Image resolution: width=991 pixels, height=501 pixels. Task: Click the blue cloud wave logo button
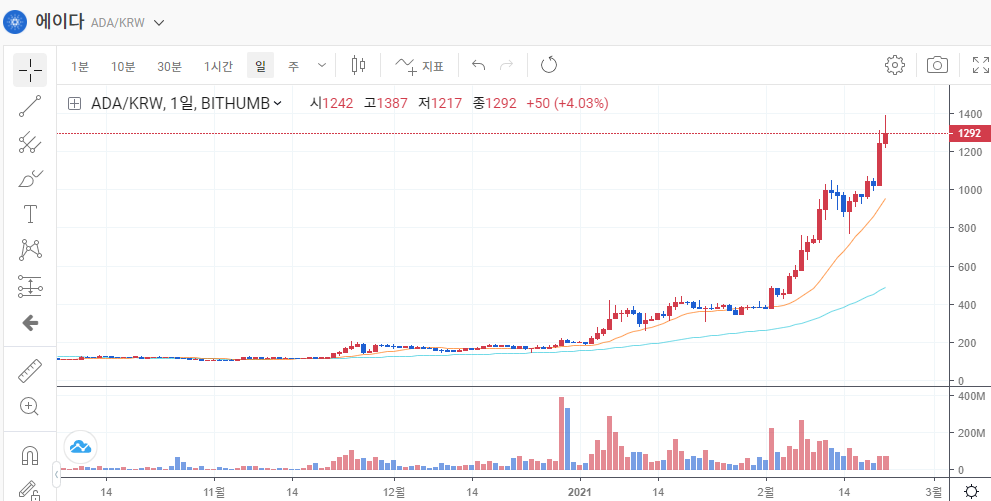point(80,447)
